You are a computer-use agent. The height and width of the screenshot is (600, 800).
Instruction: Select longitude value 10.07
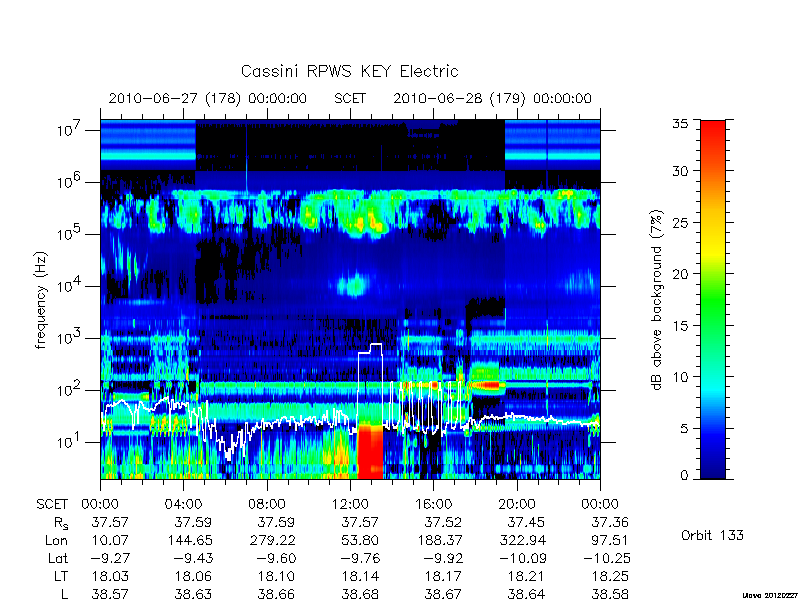[x=110, y=540]
